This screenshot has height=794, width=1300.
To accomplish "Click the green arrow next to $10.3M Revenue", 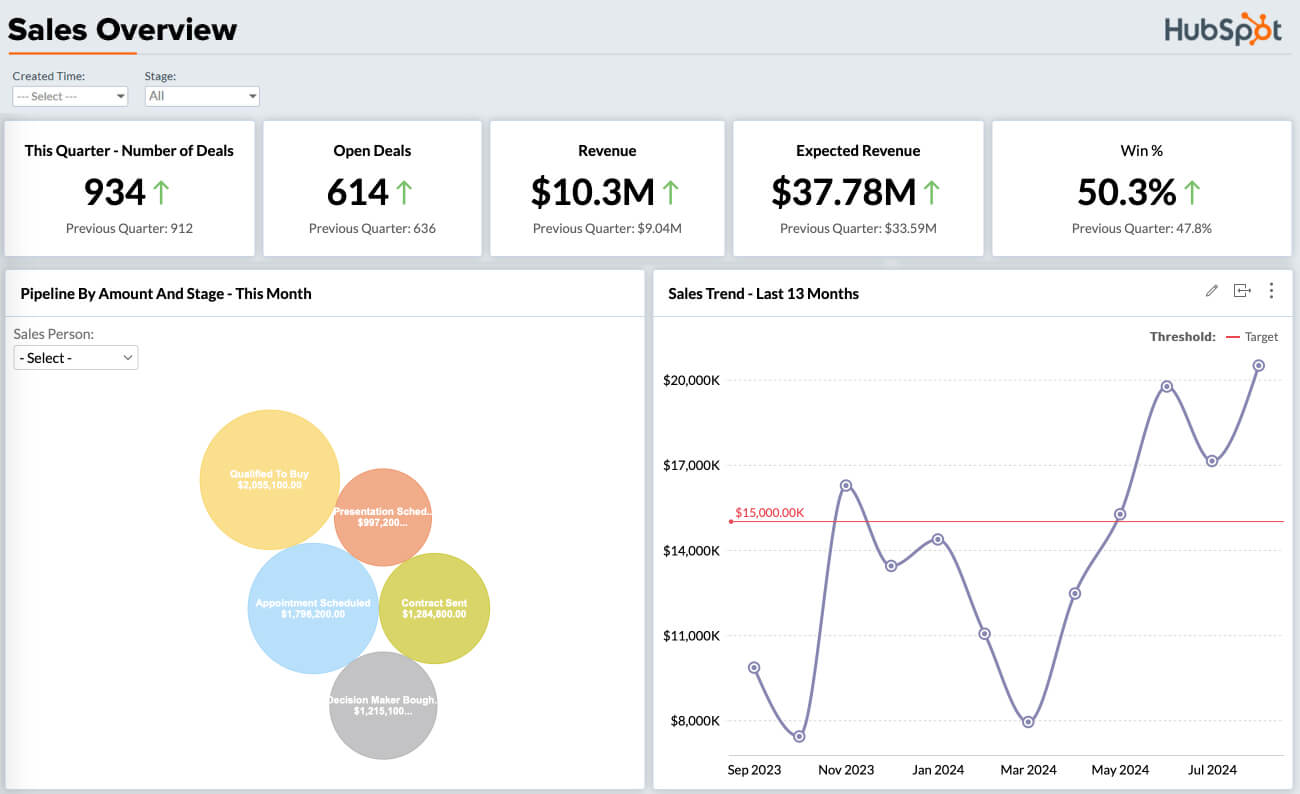I will click(x=671, y=191).
